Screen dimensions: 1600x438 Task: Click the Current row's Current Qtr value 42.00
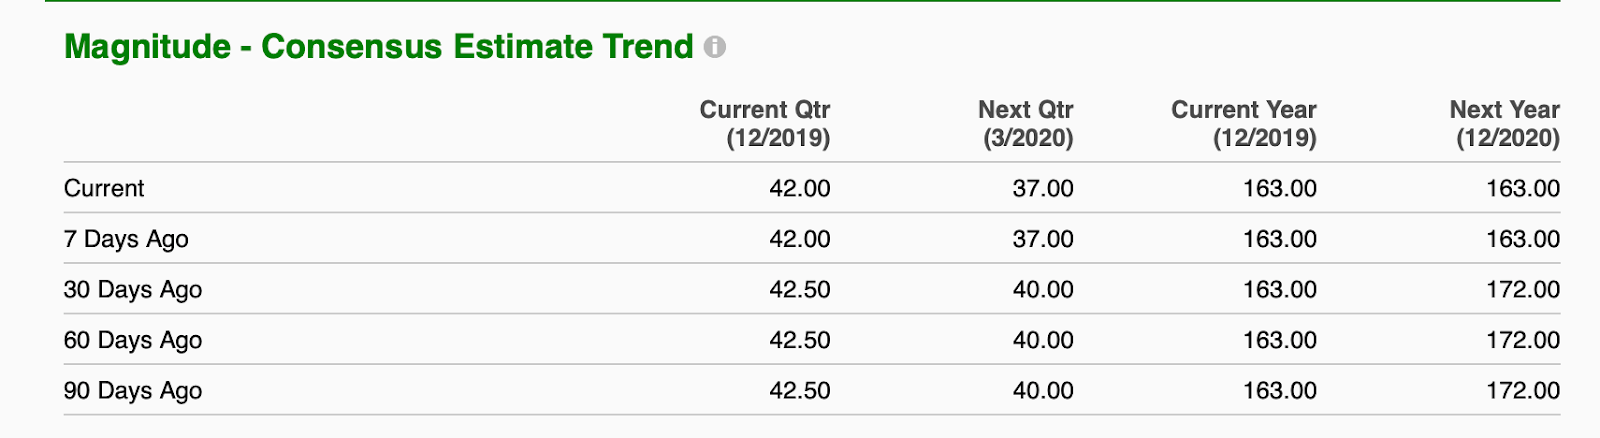point(800,188)
